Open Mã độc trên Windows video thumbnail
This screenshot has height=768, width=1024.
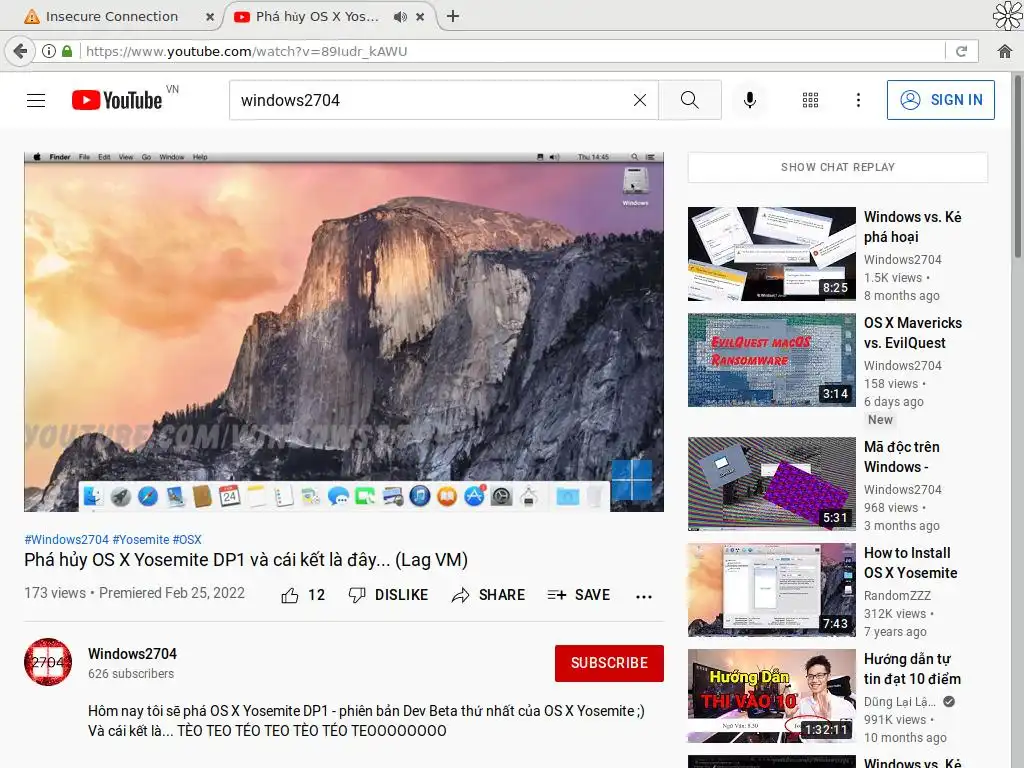click(771, 484)
